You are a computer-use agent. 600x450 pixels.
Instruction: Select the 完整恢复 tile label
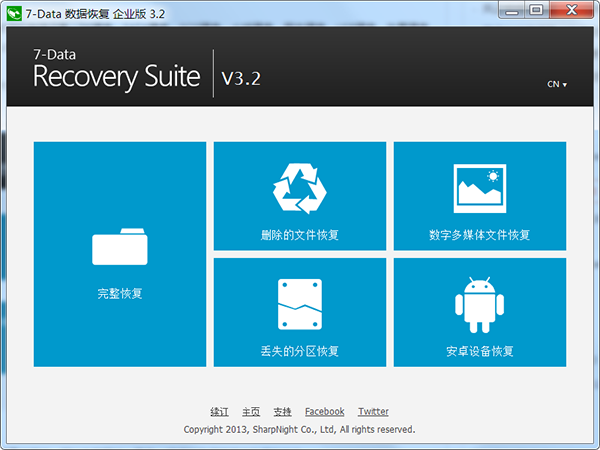[x=120, y=293]
